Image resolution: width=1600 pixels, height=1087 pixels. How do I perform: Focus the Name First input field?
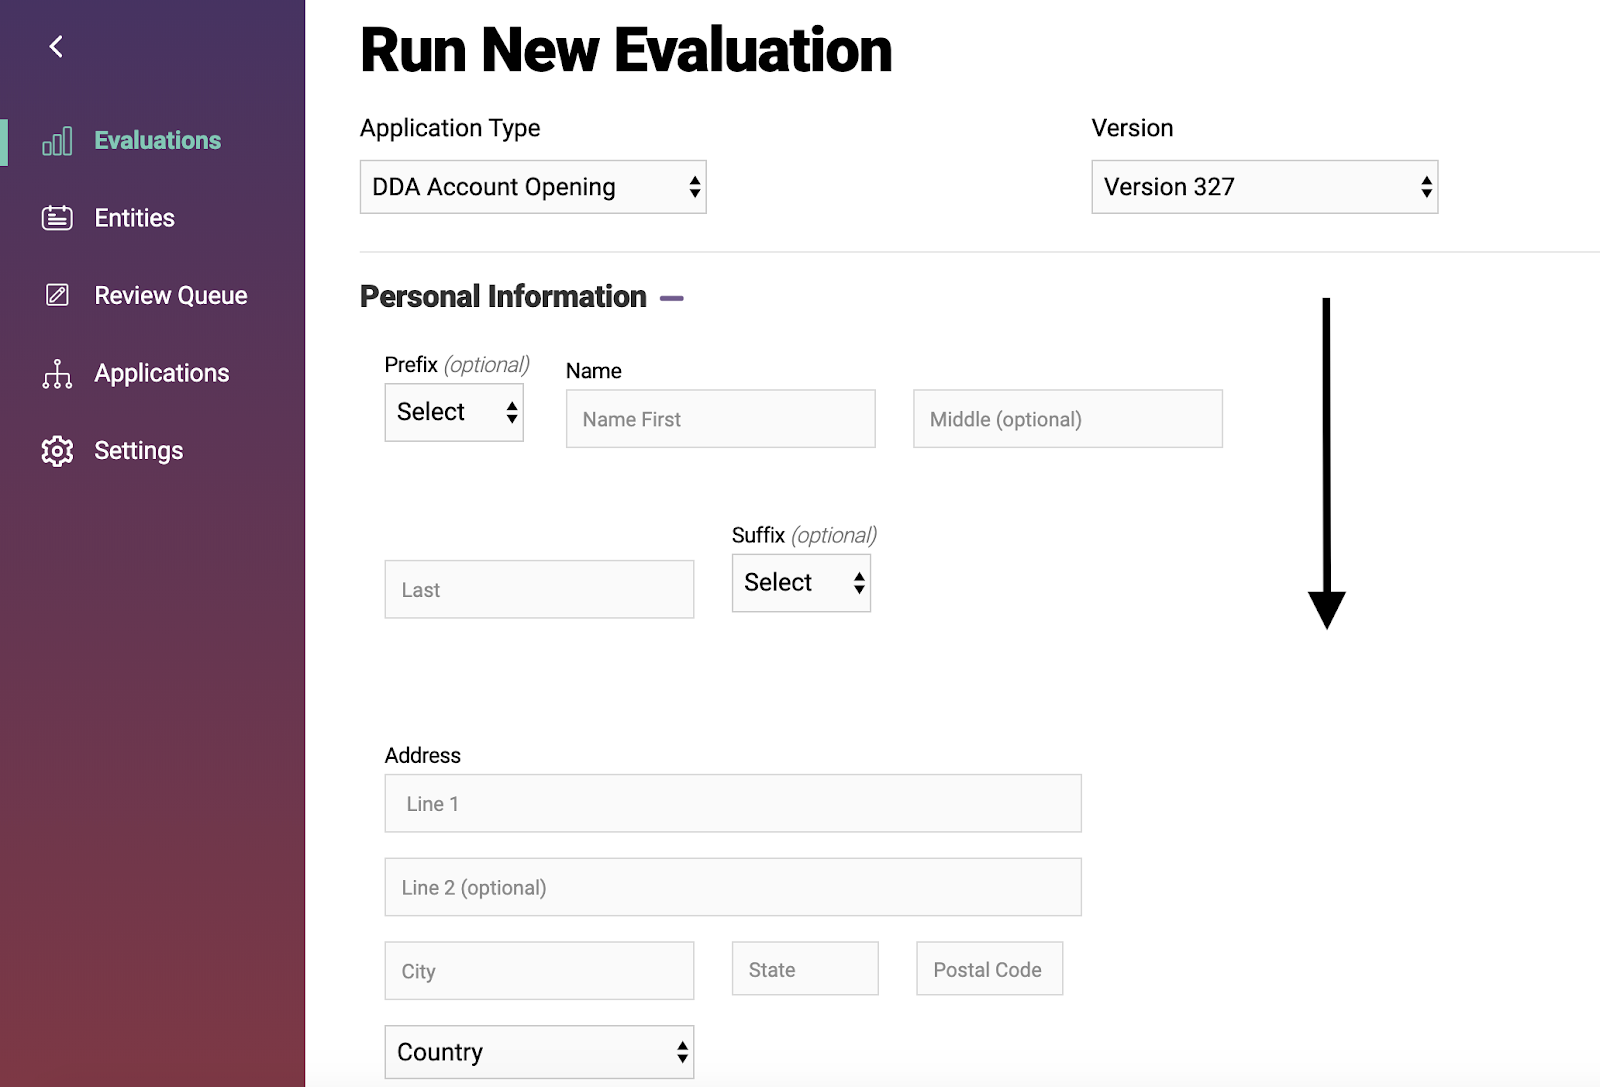point(720,419)
